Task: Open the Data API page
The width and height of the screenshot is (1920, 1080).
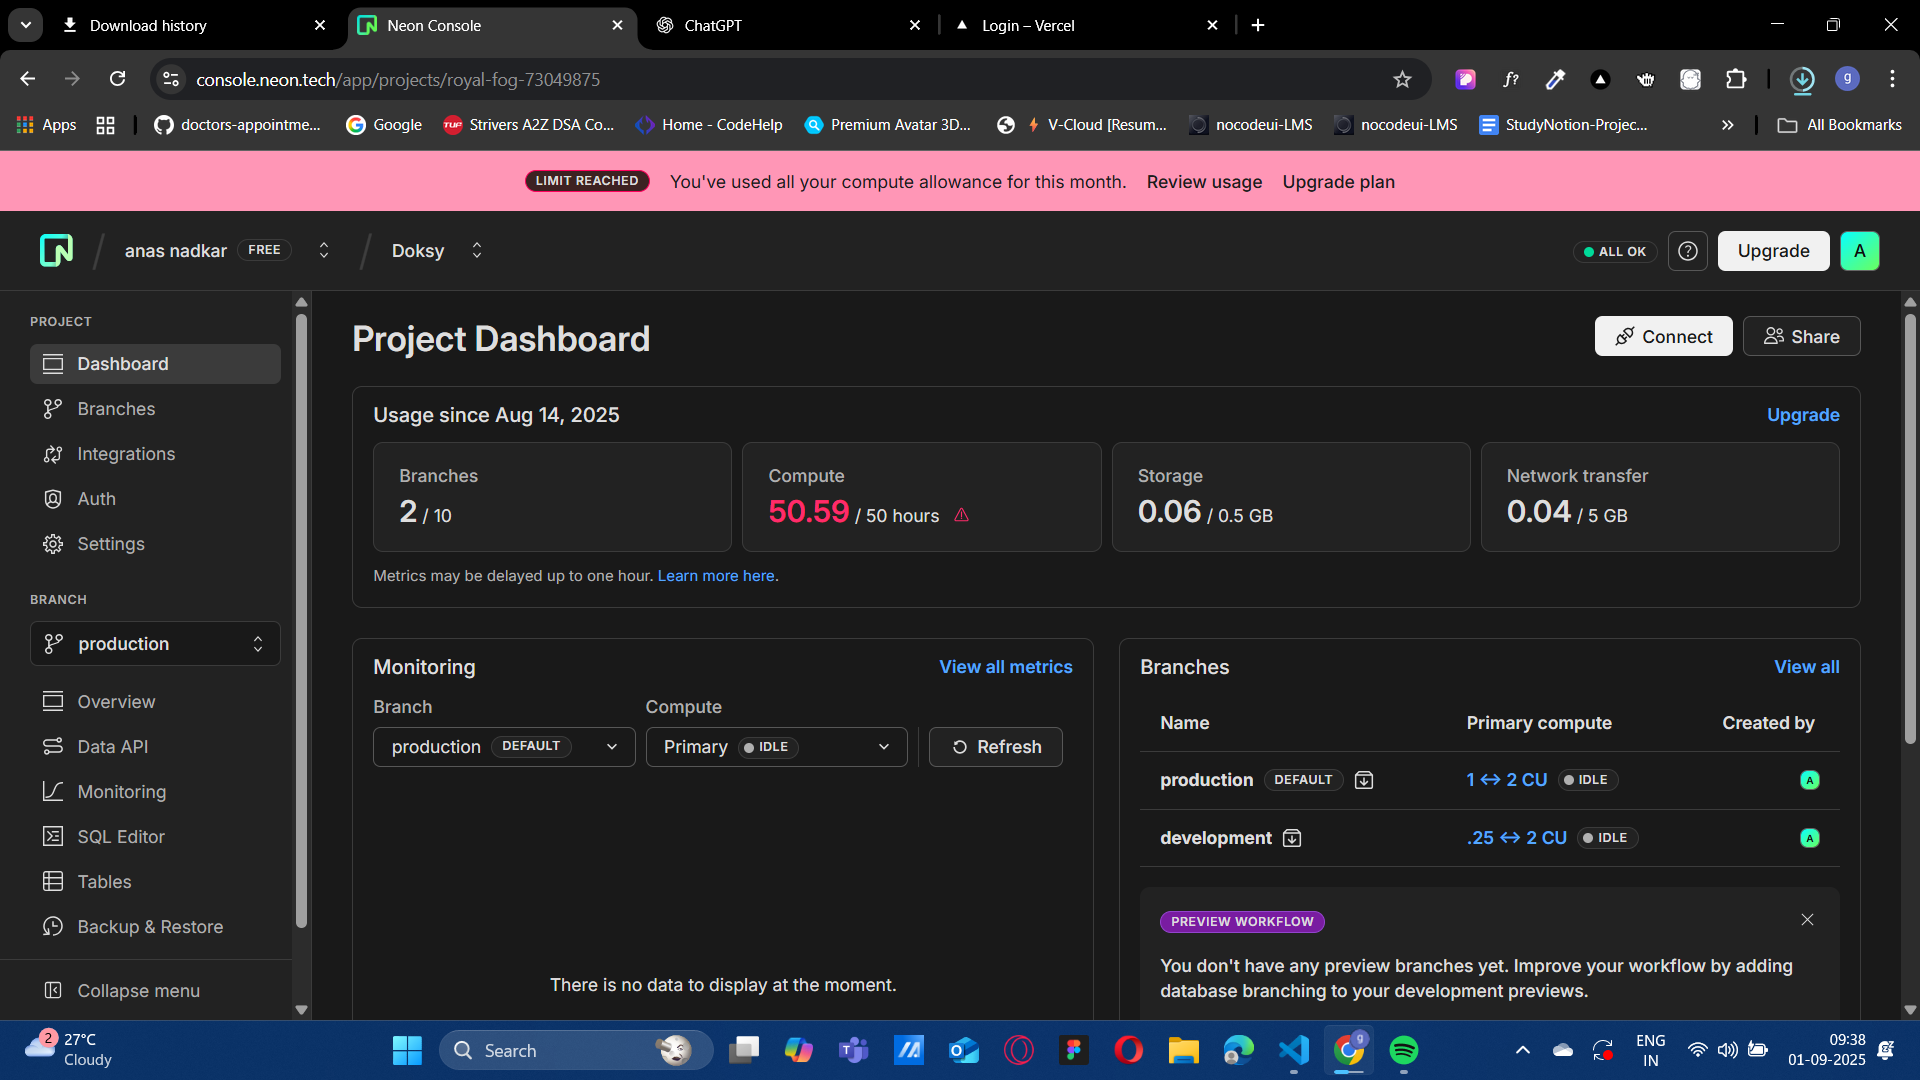Action: (x=155, y=747)
